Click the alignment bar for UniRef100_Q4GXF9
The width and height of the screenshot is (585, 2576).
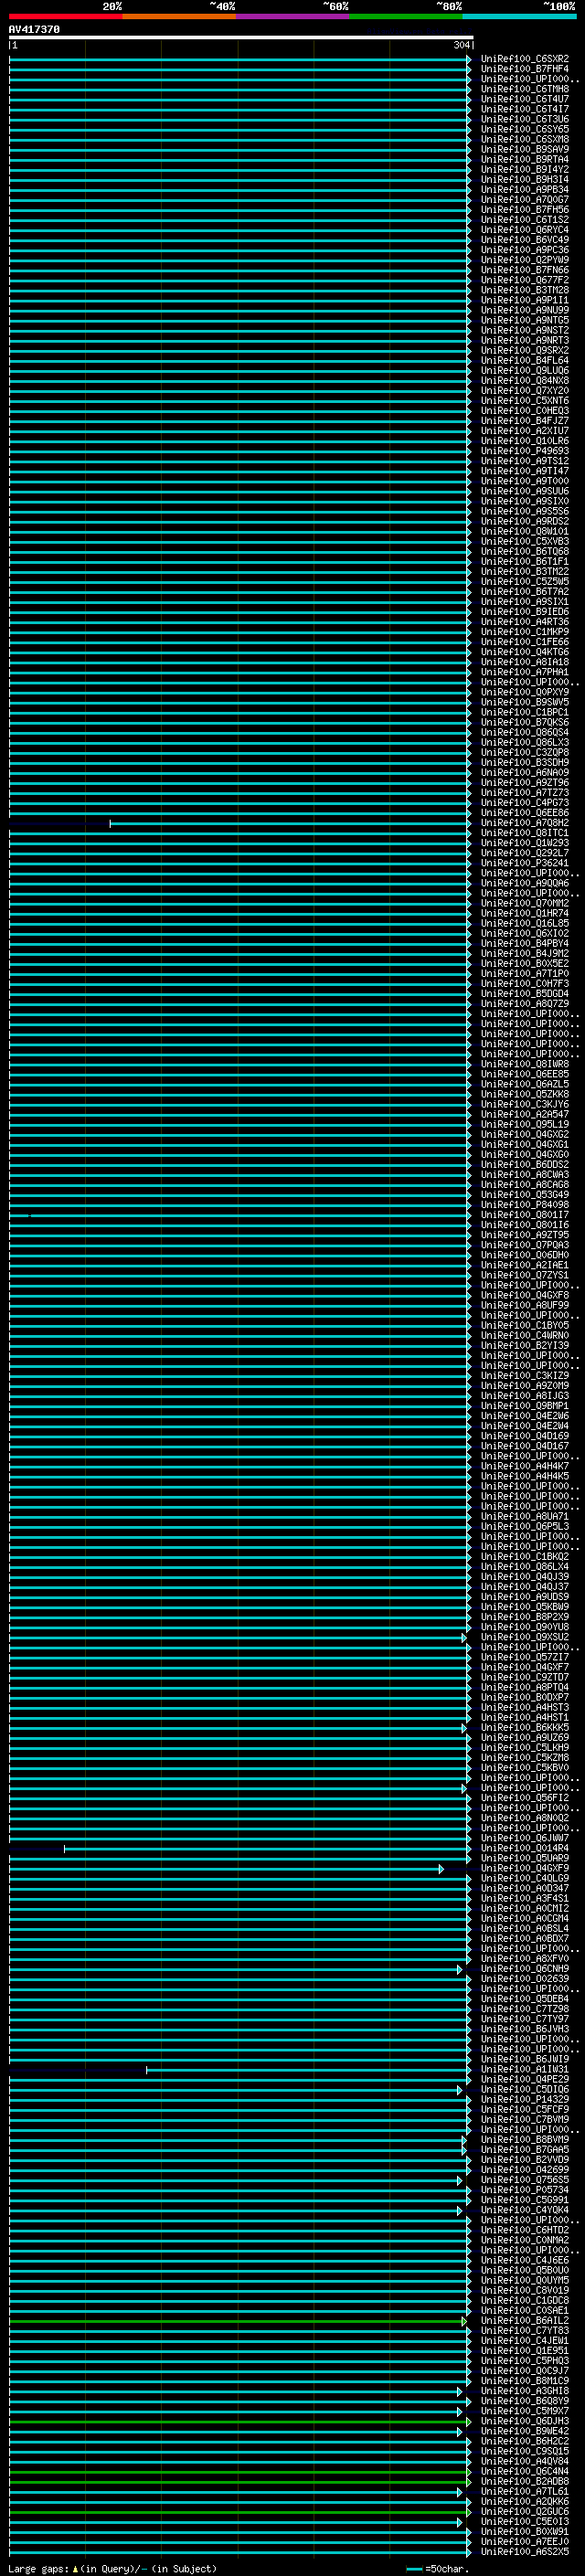pyautogui.click(x=226, y=1869)
